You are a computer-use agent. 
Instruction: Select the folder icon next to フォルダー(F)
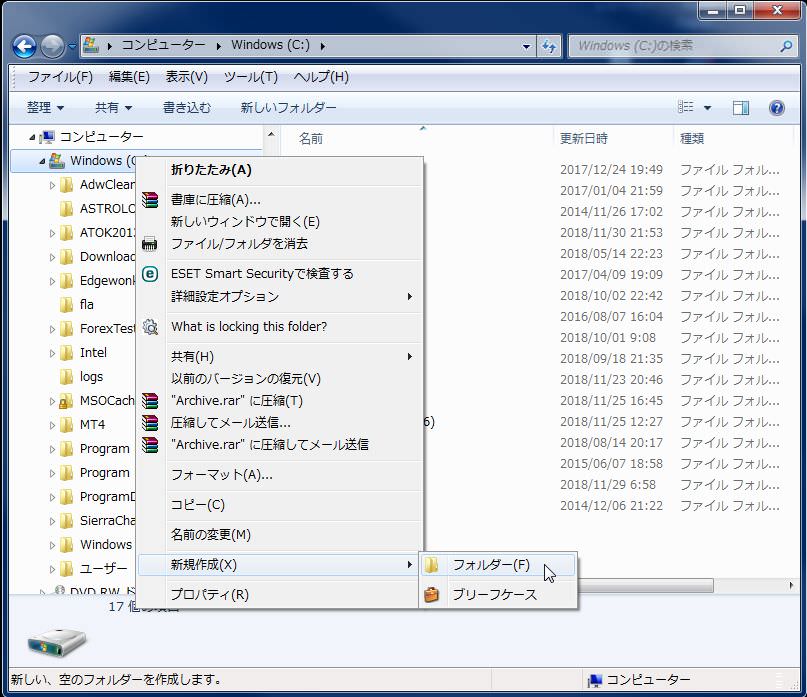(432, 564)
